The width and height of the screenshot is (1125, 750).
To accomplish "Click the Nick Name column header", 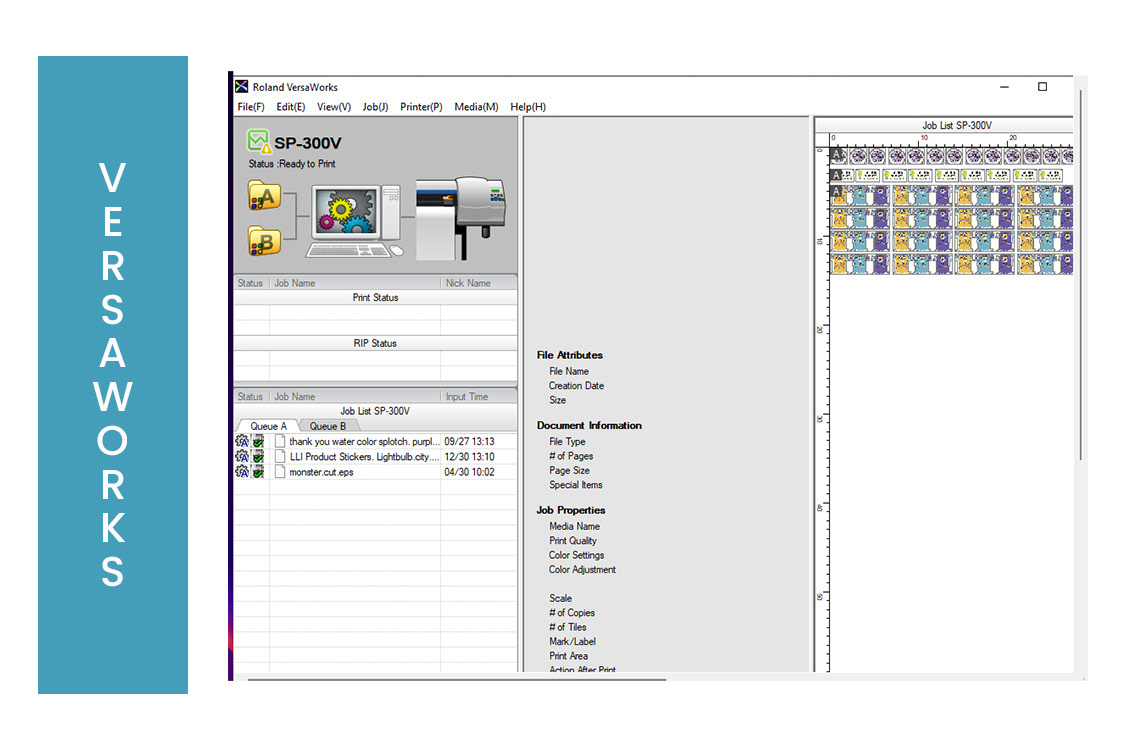I will pyautogui.click(x=479, y=283).
